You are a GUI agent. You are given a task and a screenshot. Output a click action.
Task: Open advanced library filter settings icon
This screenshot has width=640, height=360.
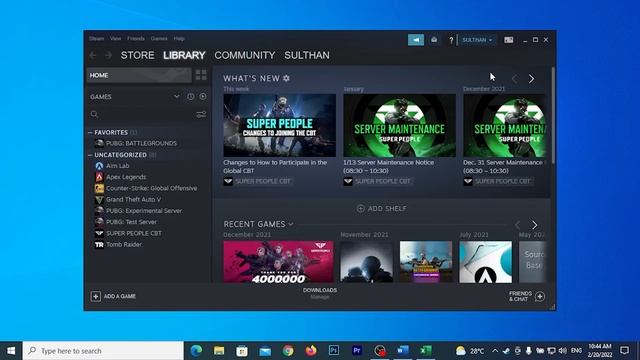[x=201, y=114]
